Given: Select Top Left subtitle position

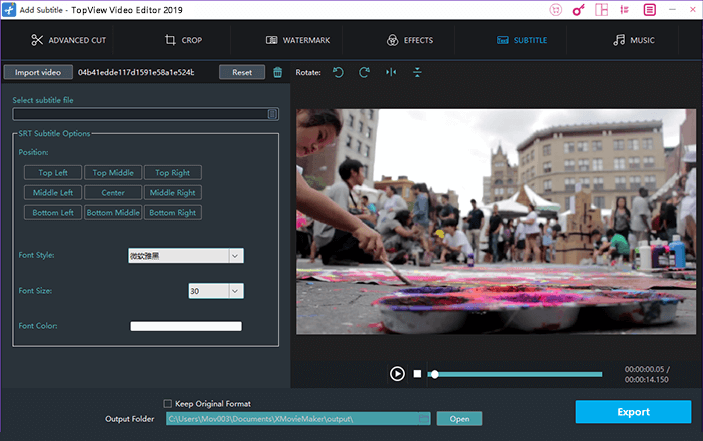Looking at the screenshot, I should (53, 172).
